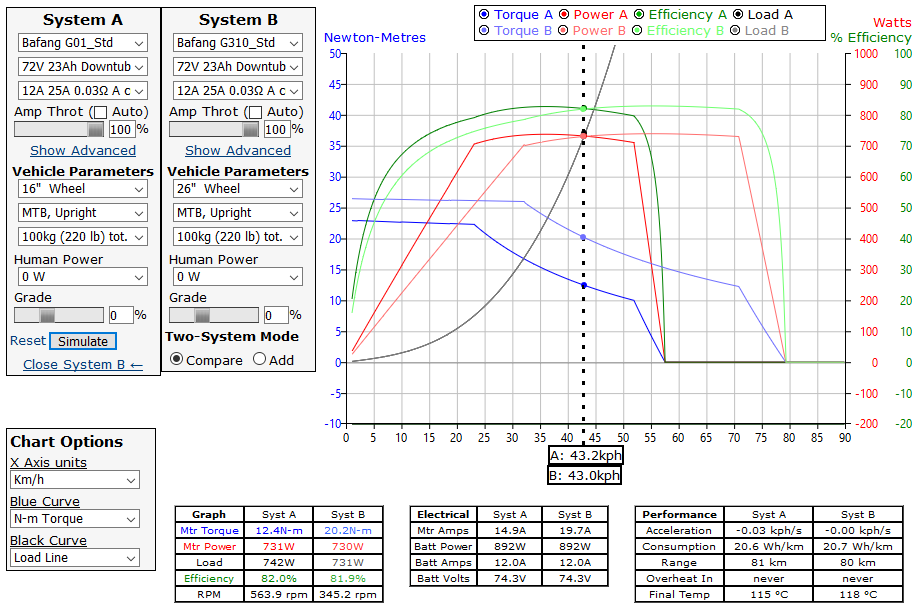
Task: Click System B grade slider
Action: click(x=214, y=315)
